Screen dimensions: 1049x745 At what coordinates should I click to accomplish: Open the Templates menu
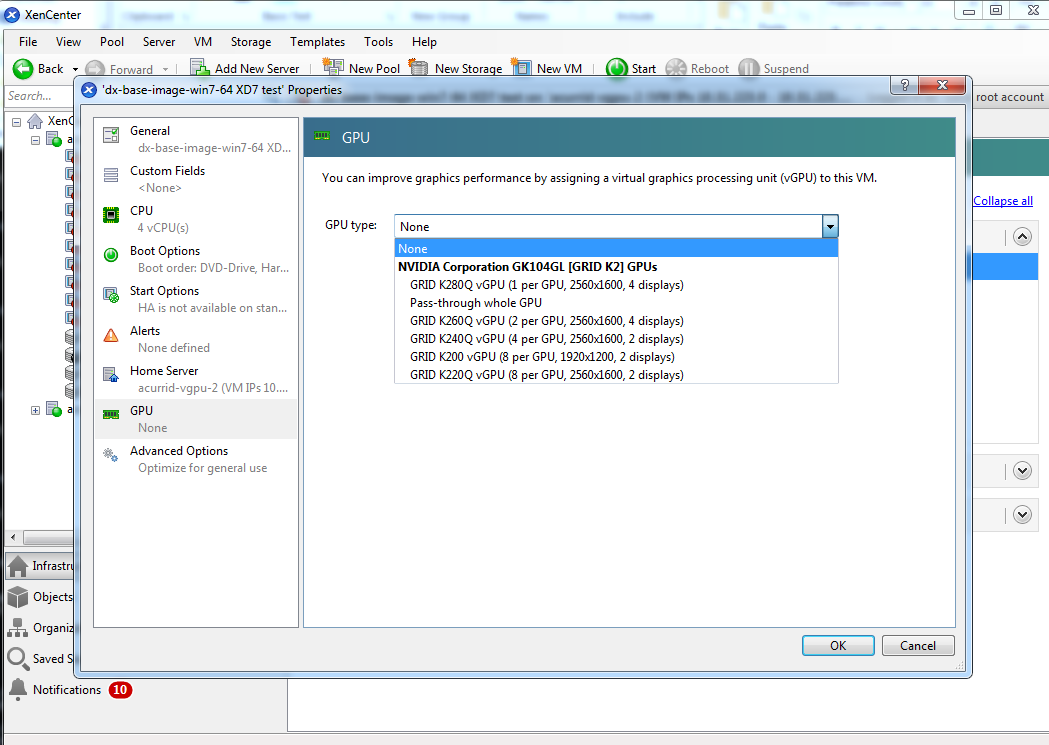(x=317, y=42)
